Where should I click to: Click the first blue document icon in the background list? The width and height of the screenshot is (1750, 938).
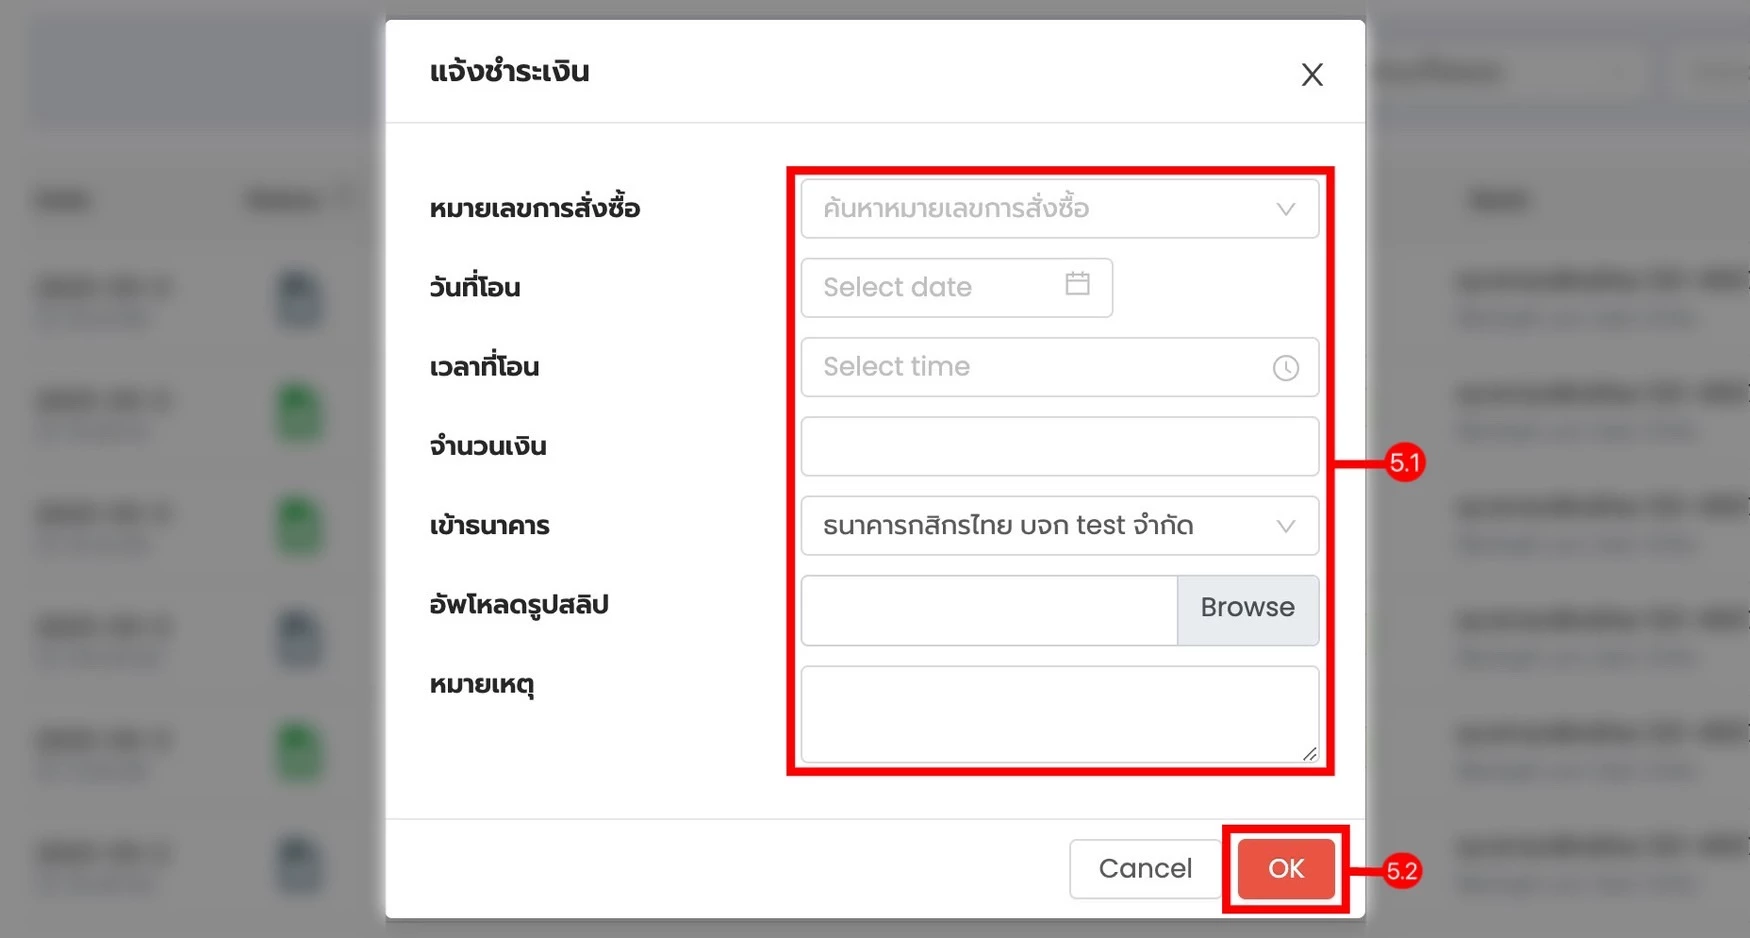(299, 299)
